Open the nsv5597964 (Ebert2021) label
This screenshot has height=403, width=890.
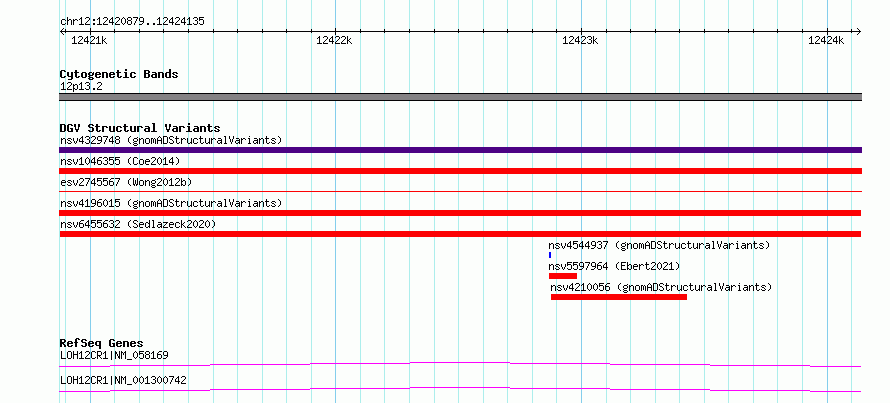point(614,266)
